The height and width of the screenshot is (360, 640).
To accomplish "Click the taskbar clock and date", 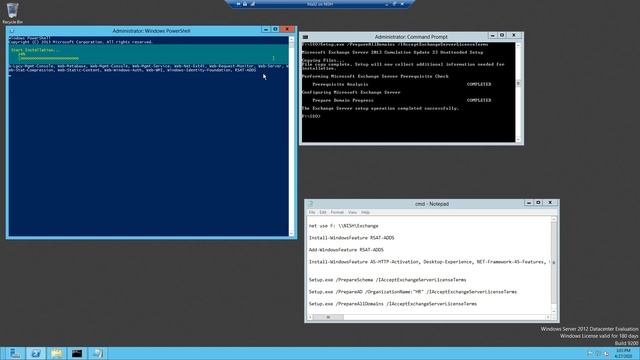I will click(x=623, y=353).
